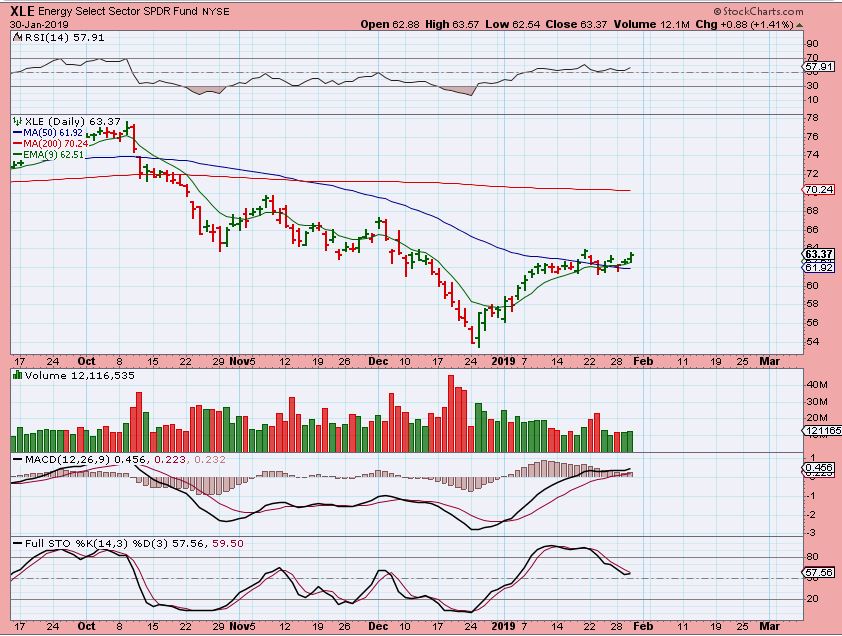The width and height of the screenshot is (842, 636).
Task: Click the RSI indicator legend icon
Action: tap(18, 38)
